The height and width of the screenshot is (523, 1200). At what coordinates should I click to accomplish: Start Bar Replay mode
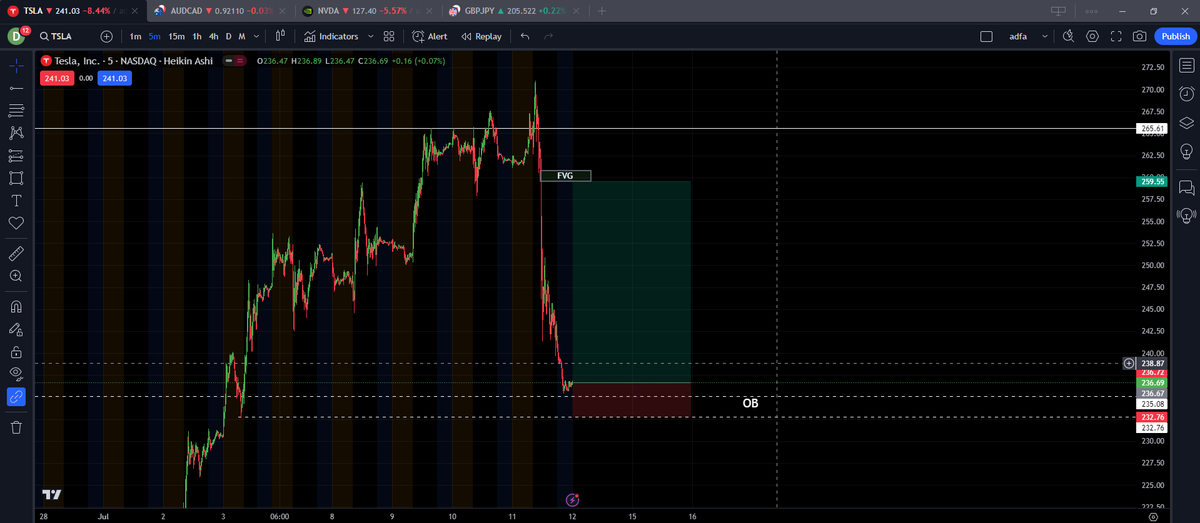pyautogui.click(x=482, y=36)
